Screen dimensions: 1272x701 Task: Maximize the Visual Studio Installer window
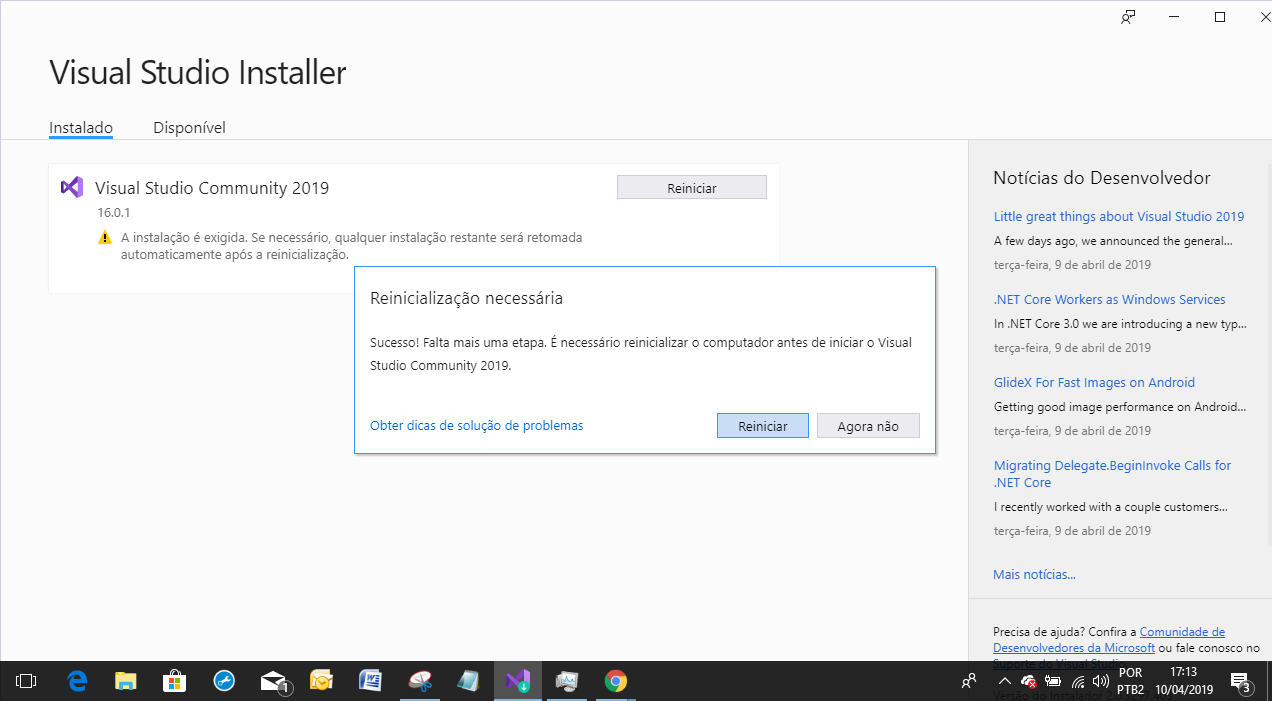point(1220,17)
